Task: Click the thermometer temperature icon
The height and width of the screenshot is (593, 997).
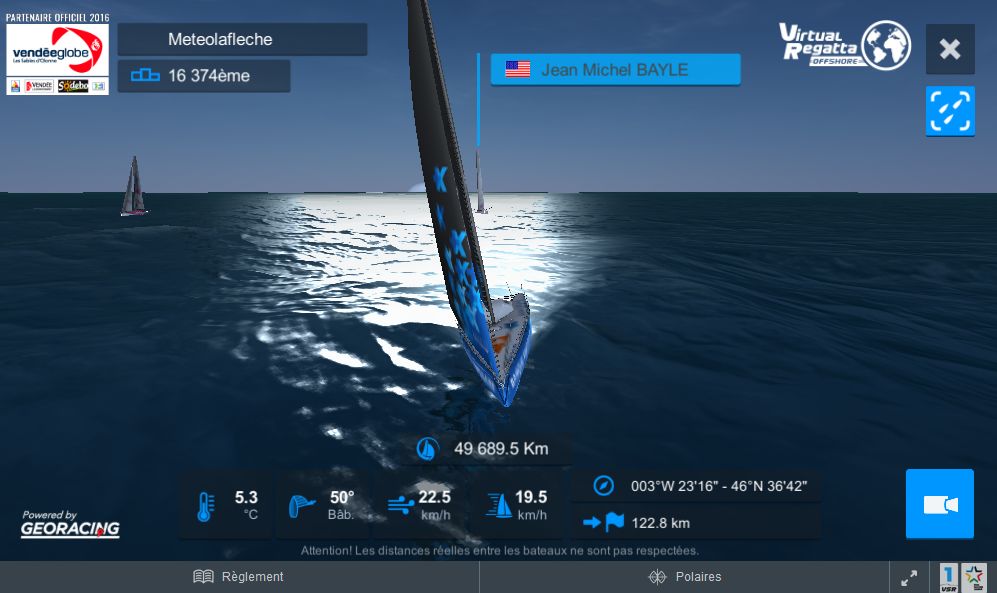Action: (205, 507)
